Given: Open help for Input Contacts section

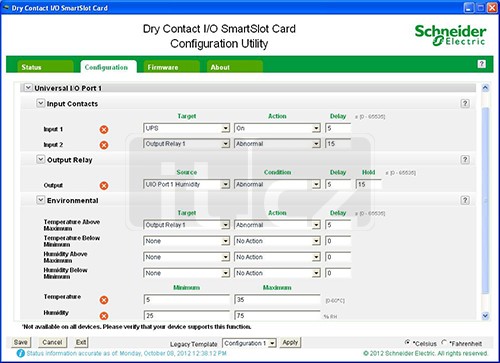Looking at the screenshot, I should (x=465, y=103).
